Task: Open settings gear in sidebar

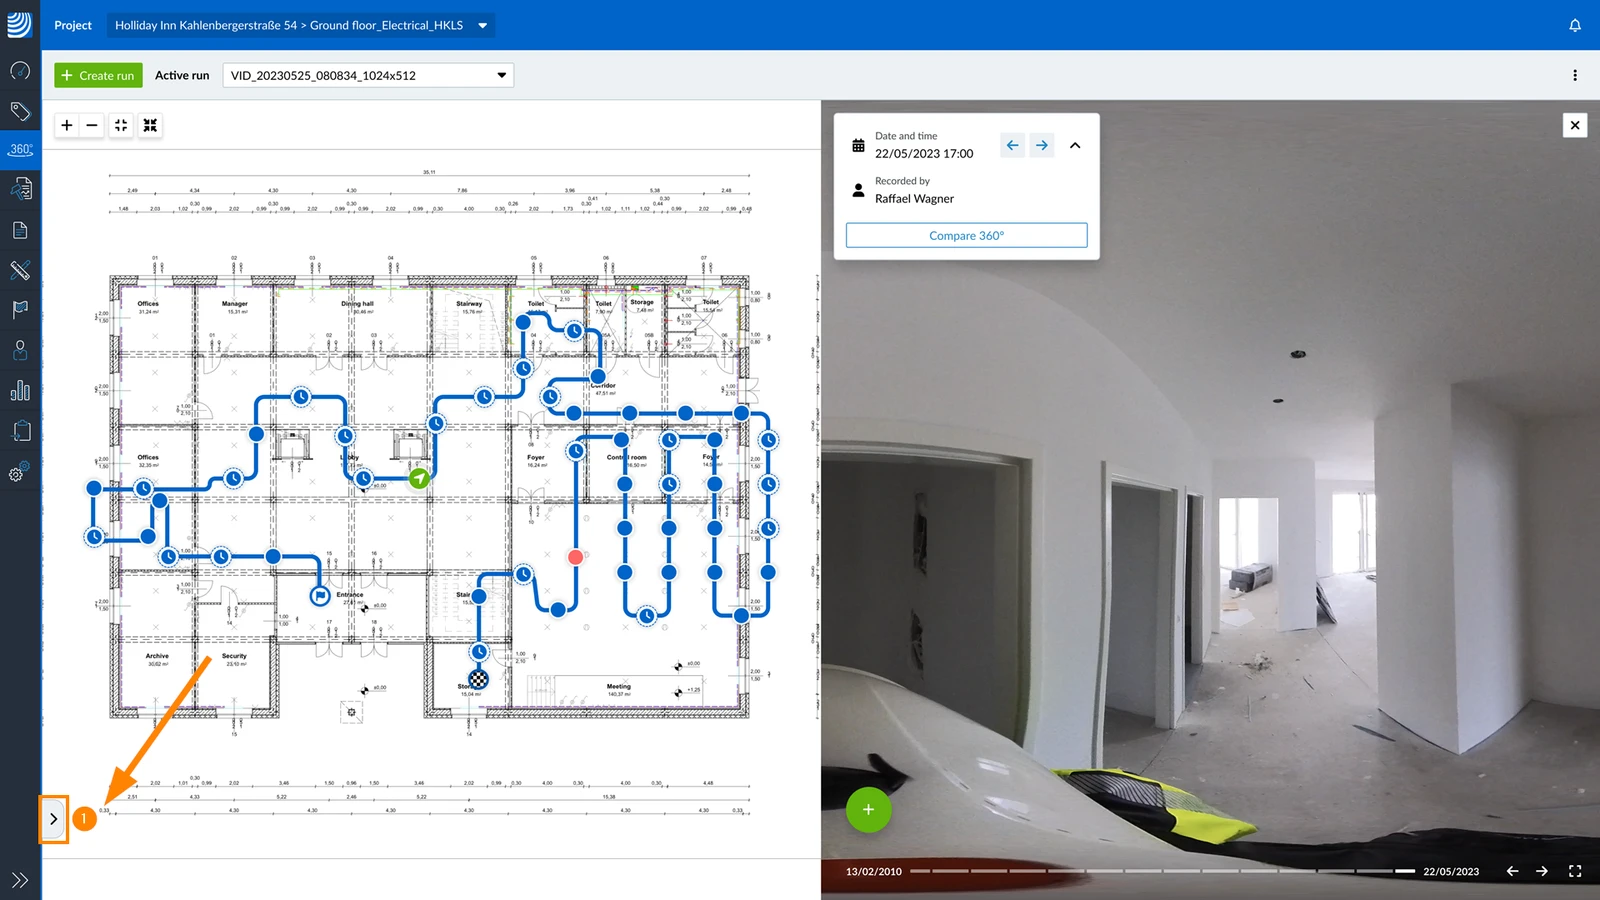Action: pyautogui.click(x=20, y=473)
